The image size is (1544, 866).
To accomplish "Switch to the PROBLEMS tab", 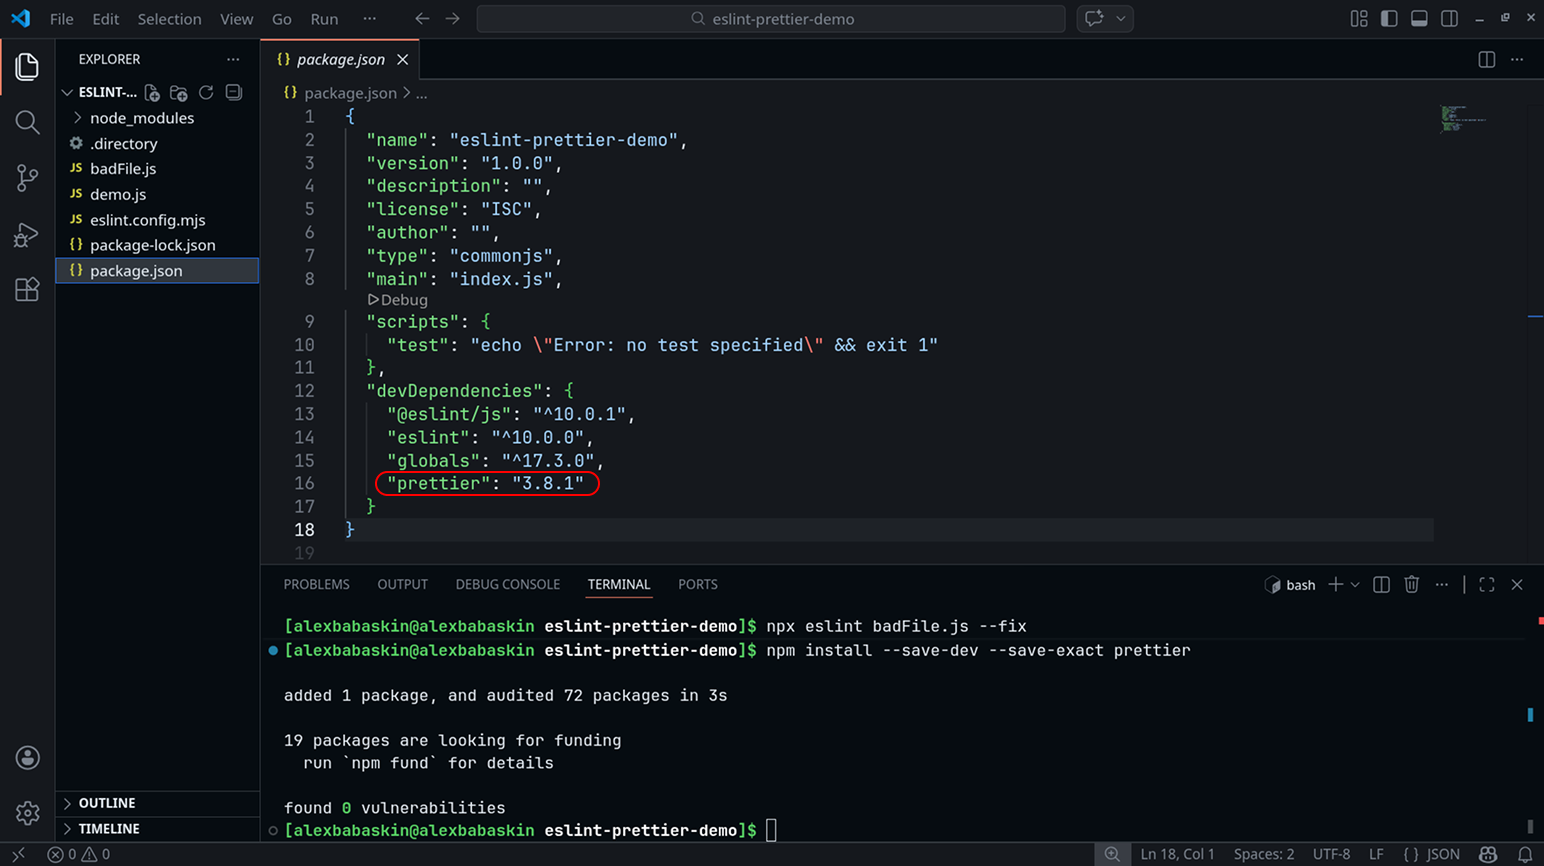I will (x=316, y=584).
